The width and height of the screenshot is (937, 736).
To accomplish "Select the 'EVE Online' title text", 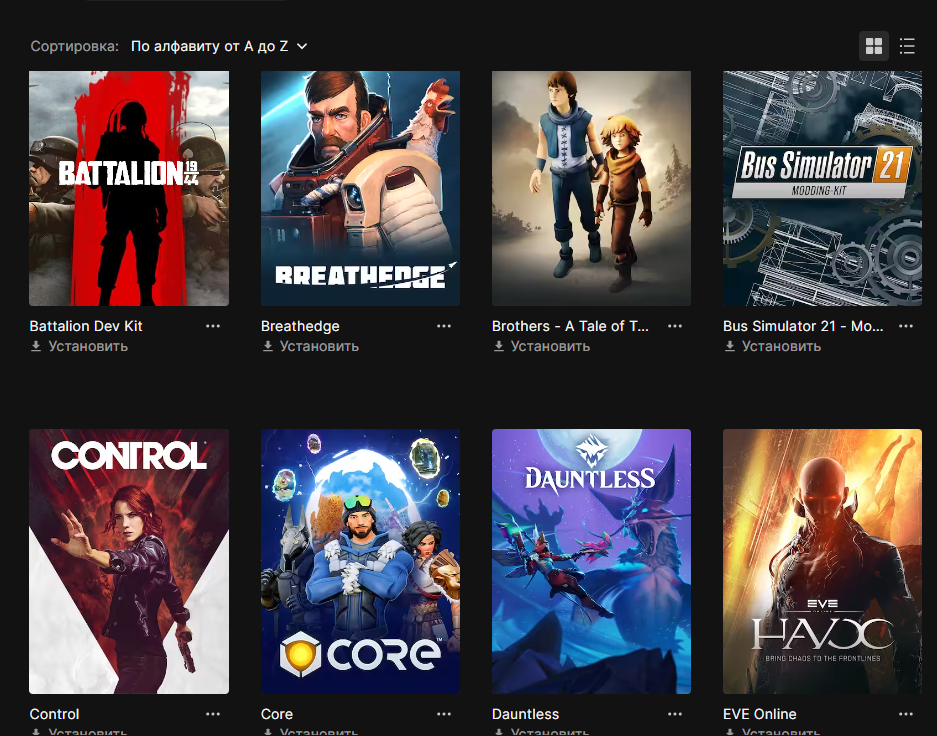I will [760, 714].
